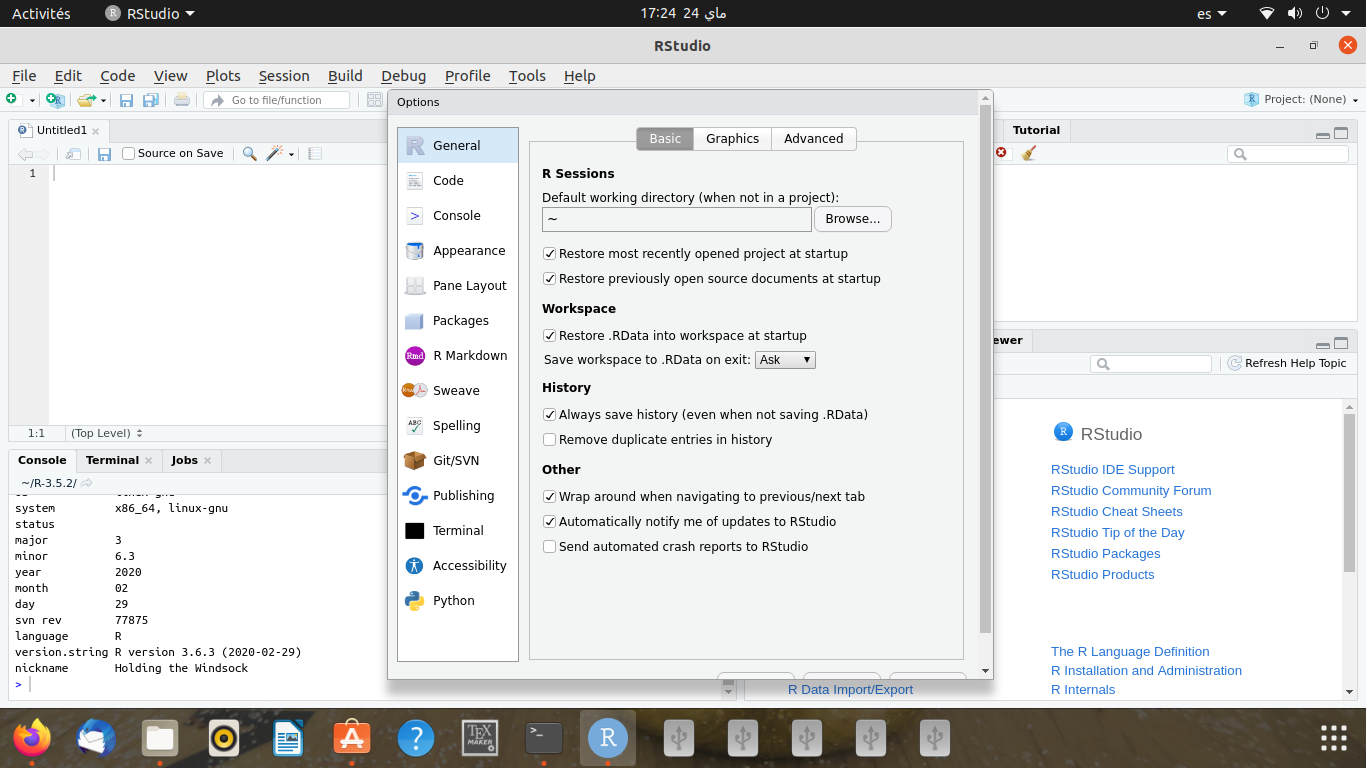1366x768 pixels.
Task: Open the Terminal app from the dock
Action: (544, 739)
